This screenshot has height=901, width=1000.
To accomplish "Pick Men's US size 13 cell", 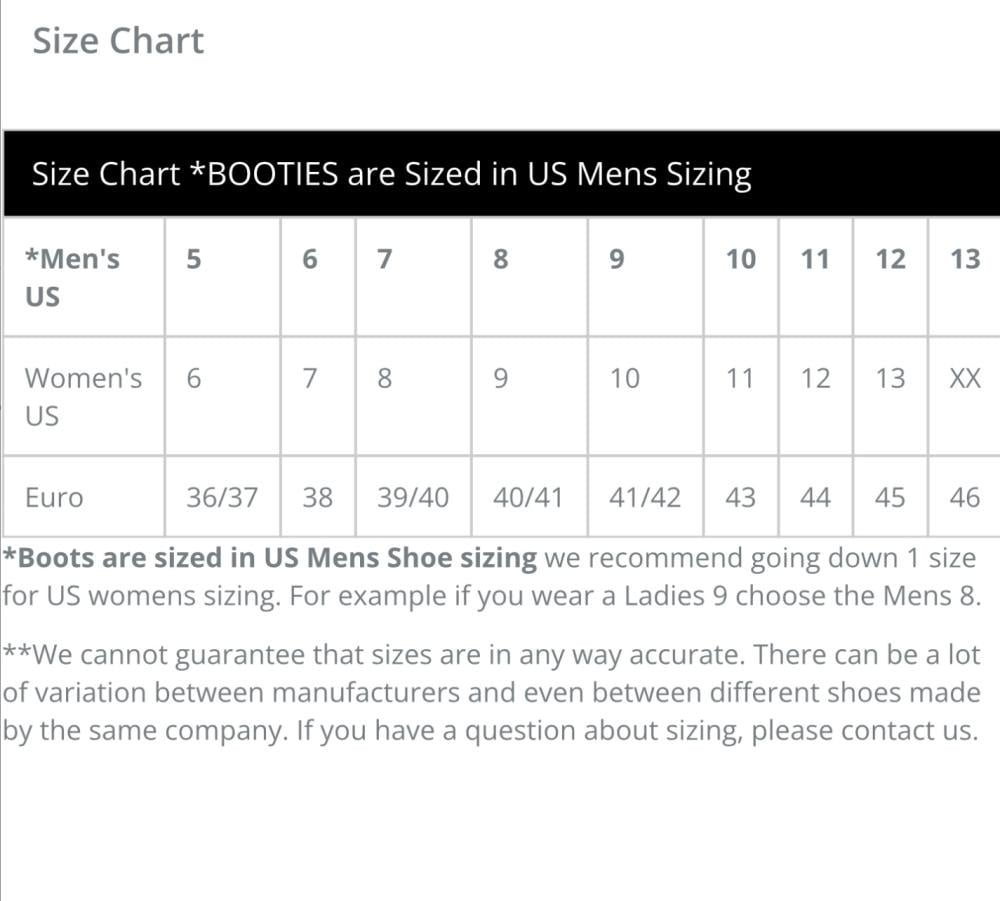I will (965, 260).
